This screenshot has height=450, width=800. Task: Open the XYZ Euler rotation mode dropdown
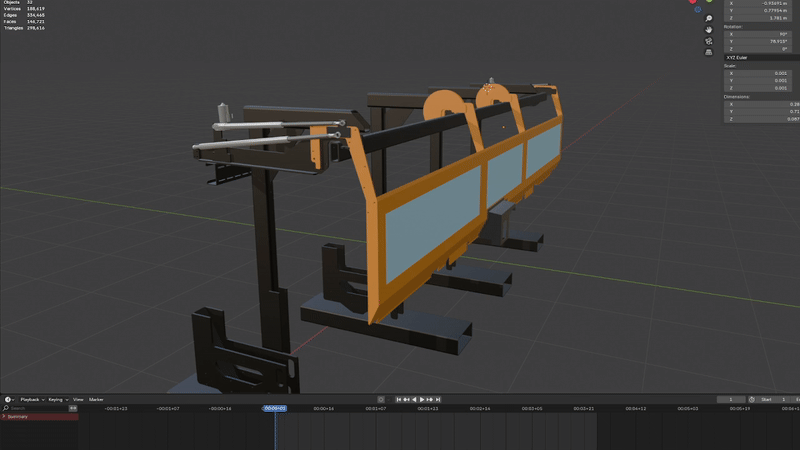(762, 58)
